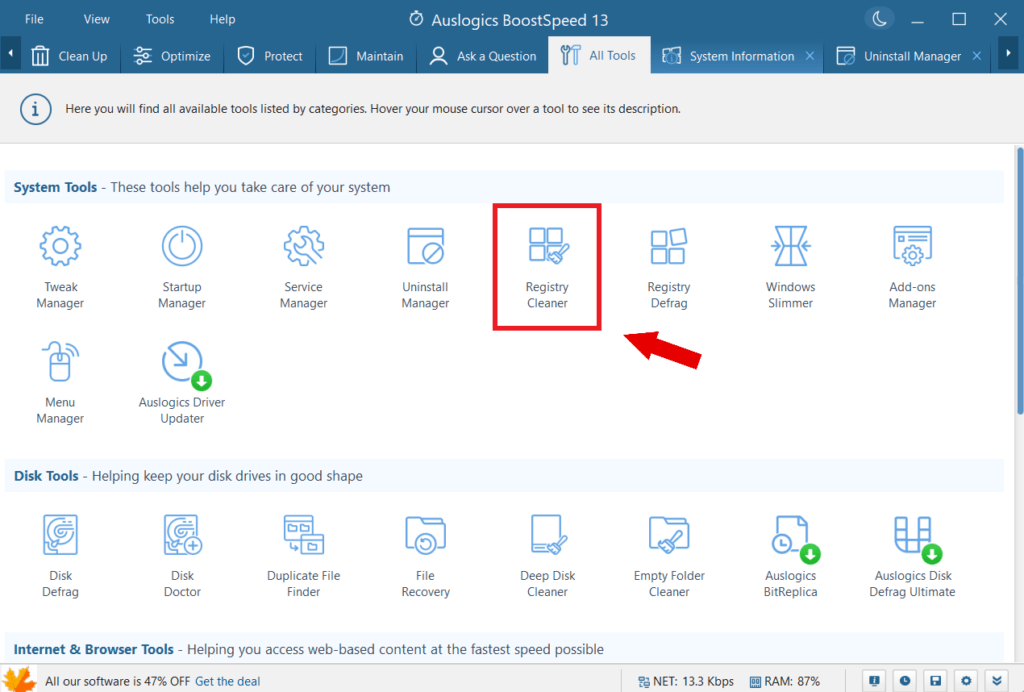Start the Deep Disk Cleaner
Viewport: 1024px width, 692px height.
pyautogui.click(x=546, y=553)
